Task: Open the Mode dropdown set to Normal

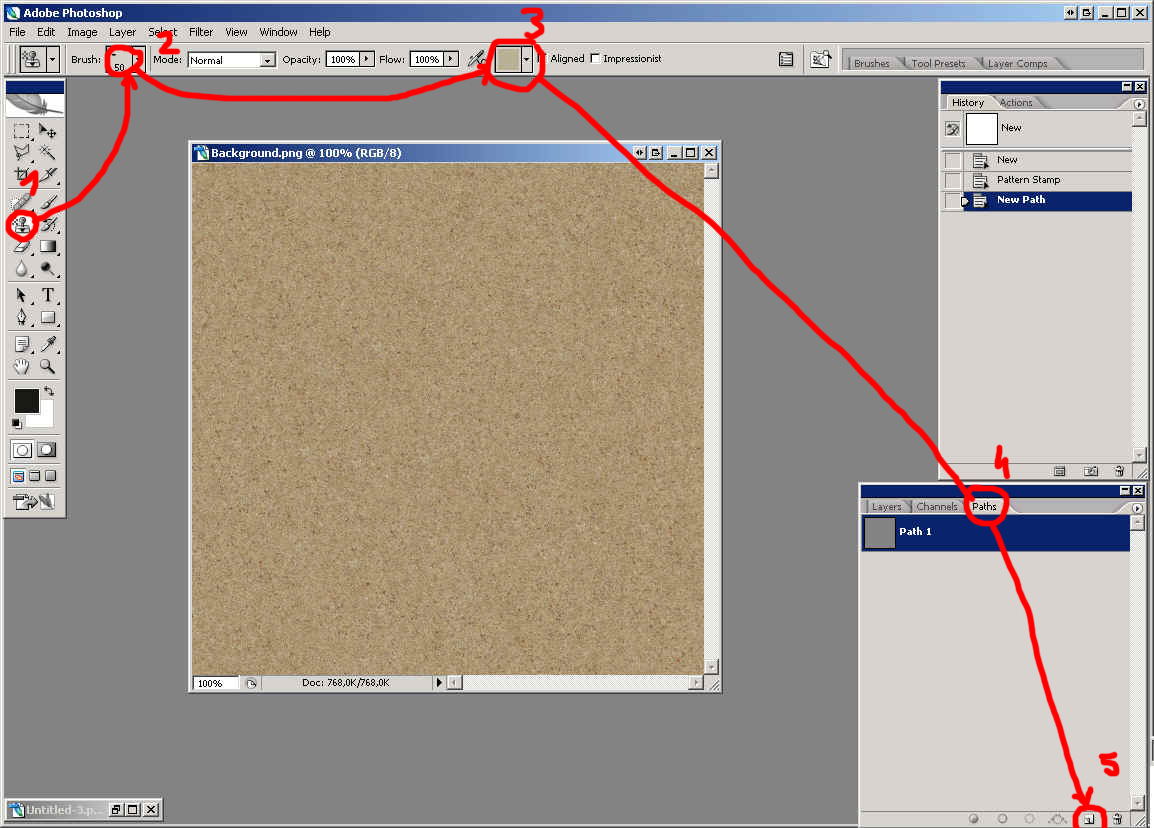Action: pos(267,60)
